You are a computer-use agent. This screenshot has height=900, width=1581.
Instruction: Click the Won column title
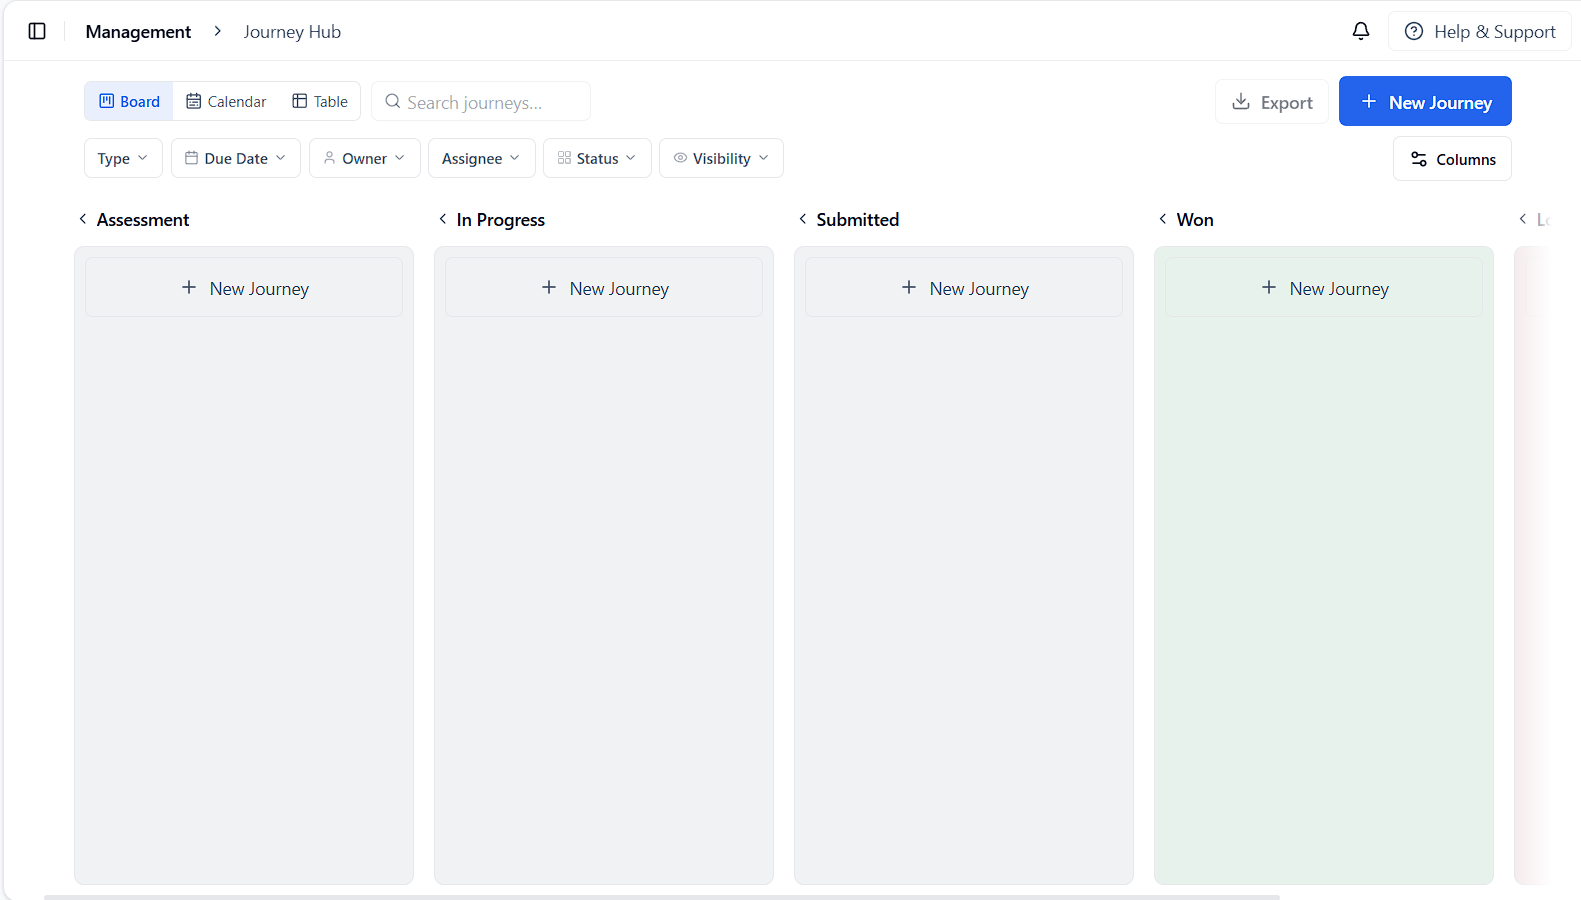coord(1195,220)
